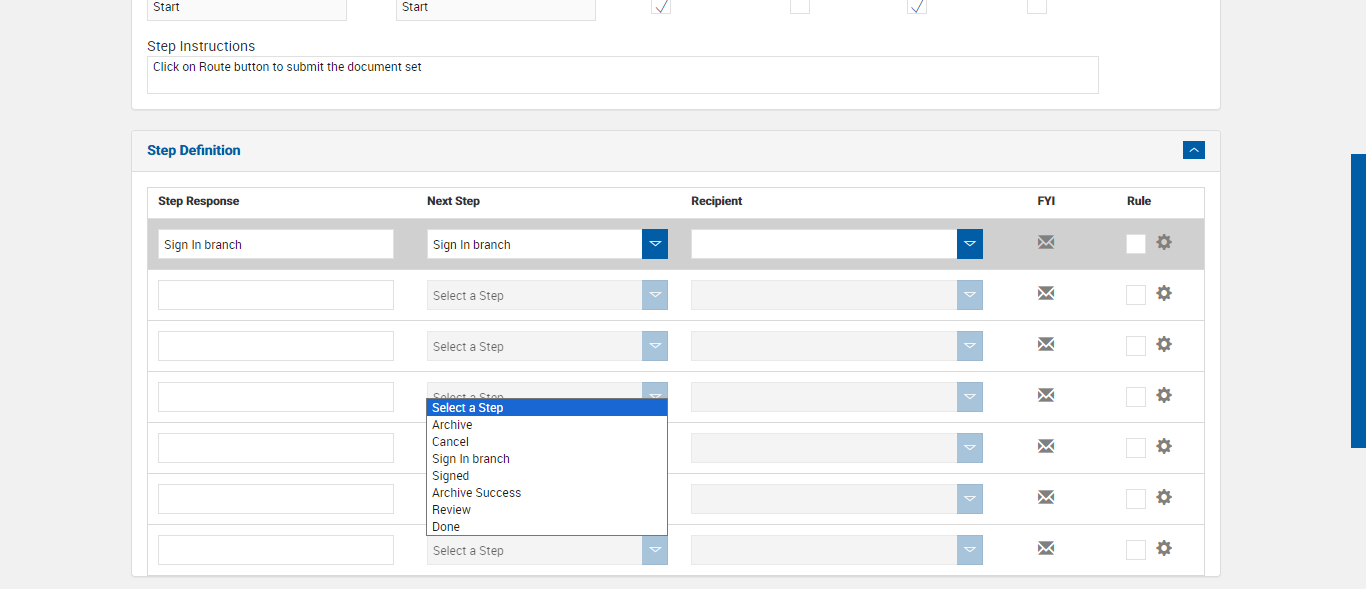Collapse the Step Definition panel
The image size is (1366, 589).
(1193, 150)
